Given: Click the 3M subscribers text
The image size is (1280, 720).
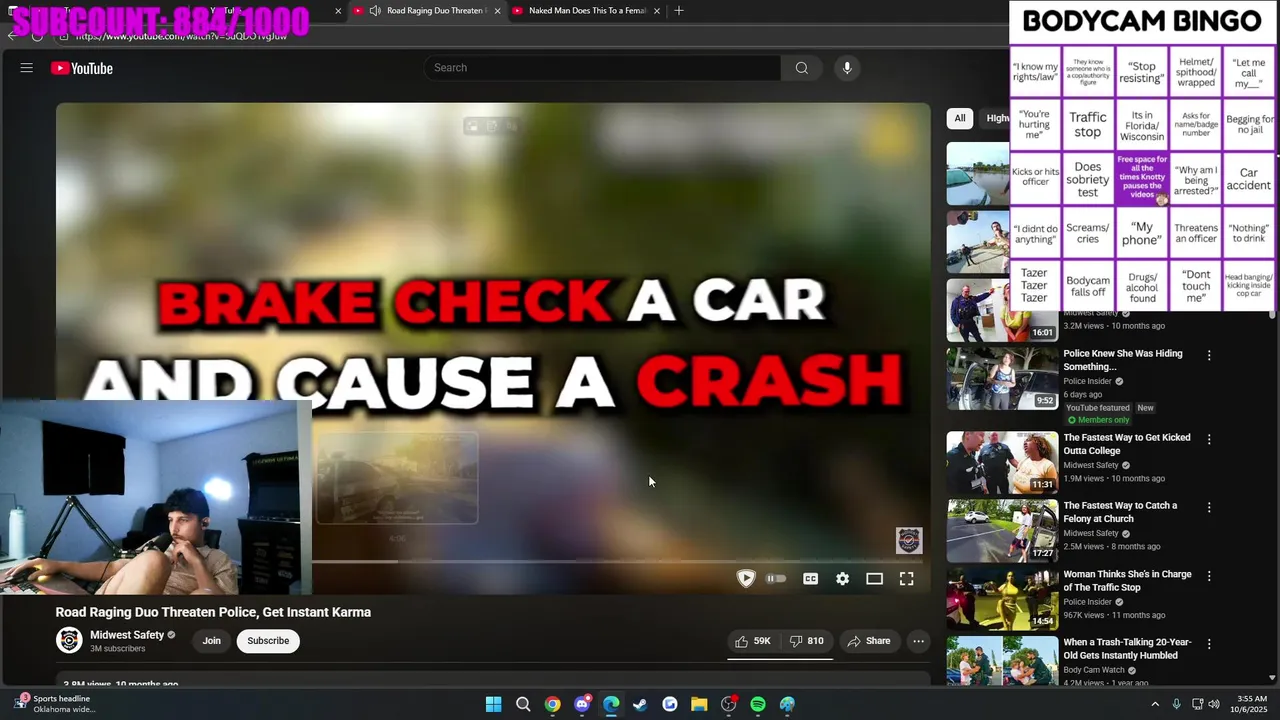Looking at the screenshot, I should [118, 649].
